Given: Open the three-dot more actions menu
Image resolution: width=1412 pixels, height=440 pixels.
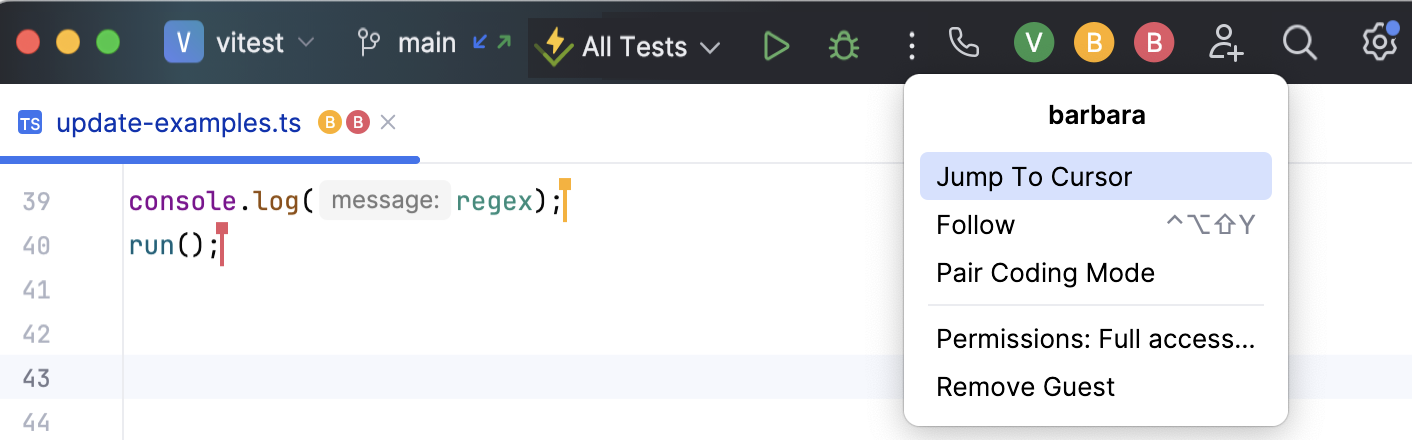Looking at the screenshot, I should click(911, 45).
